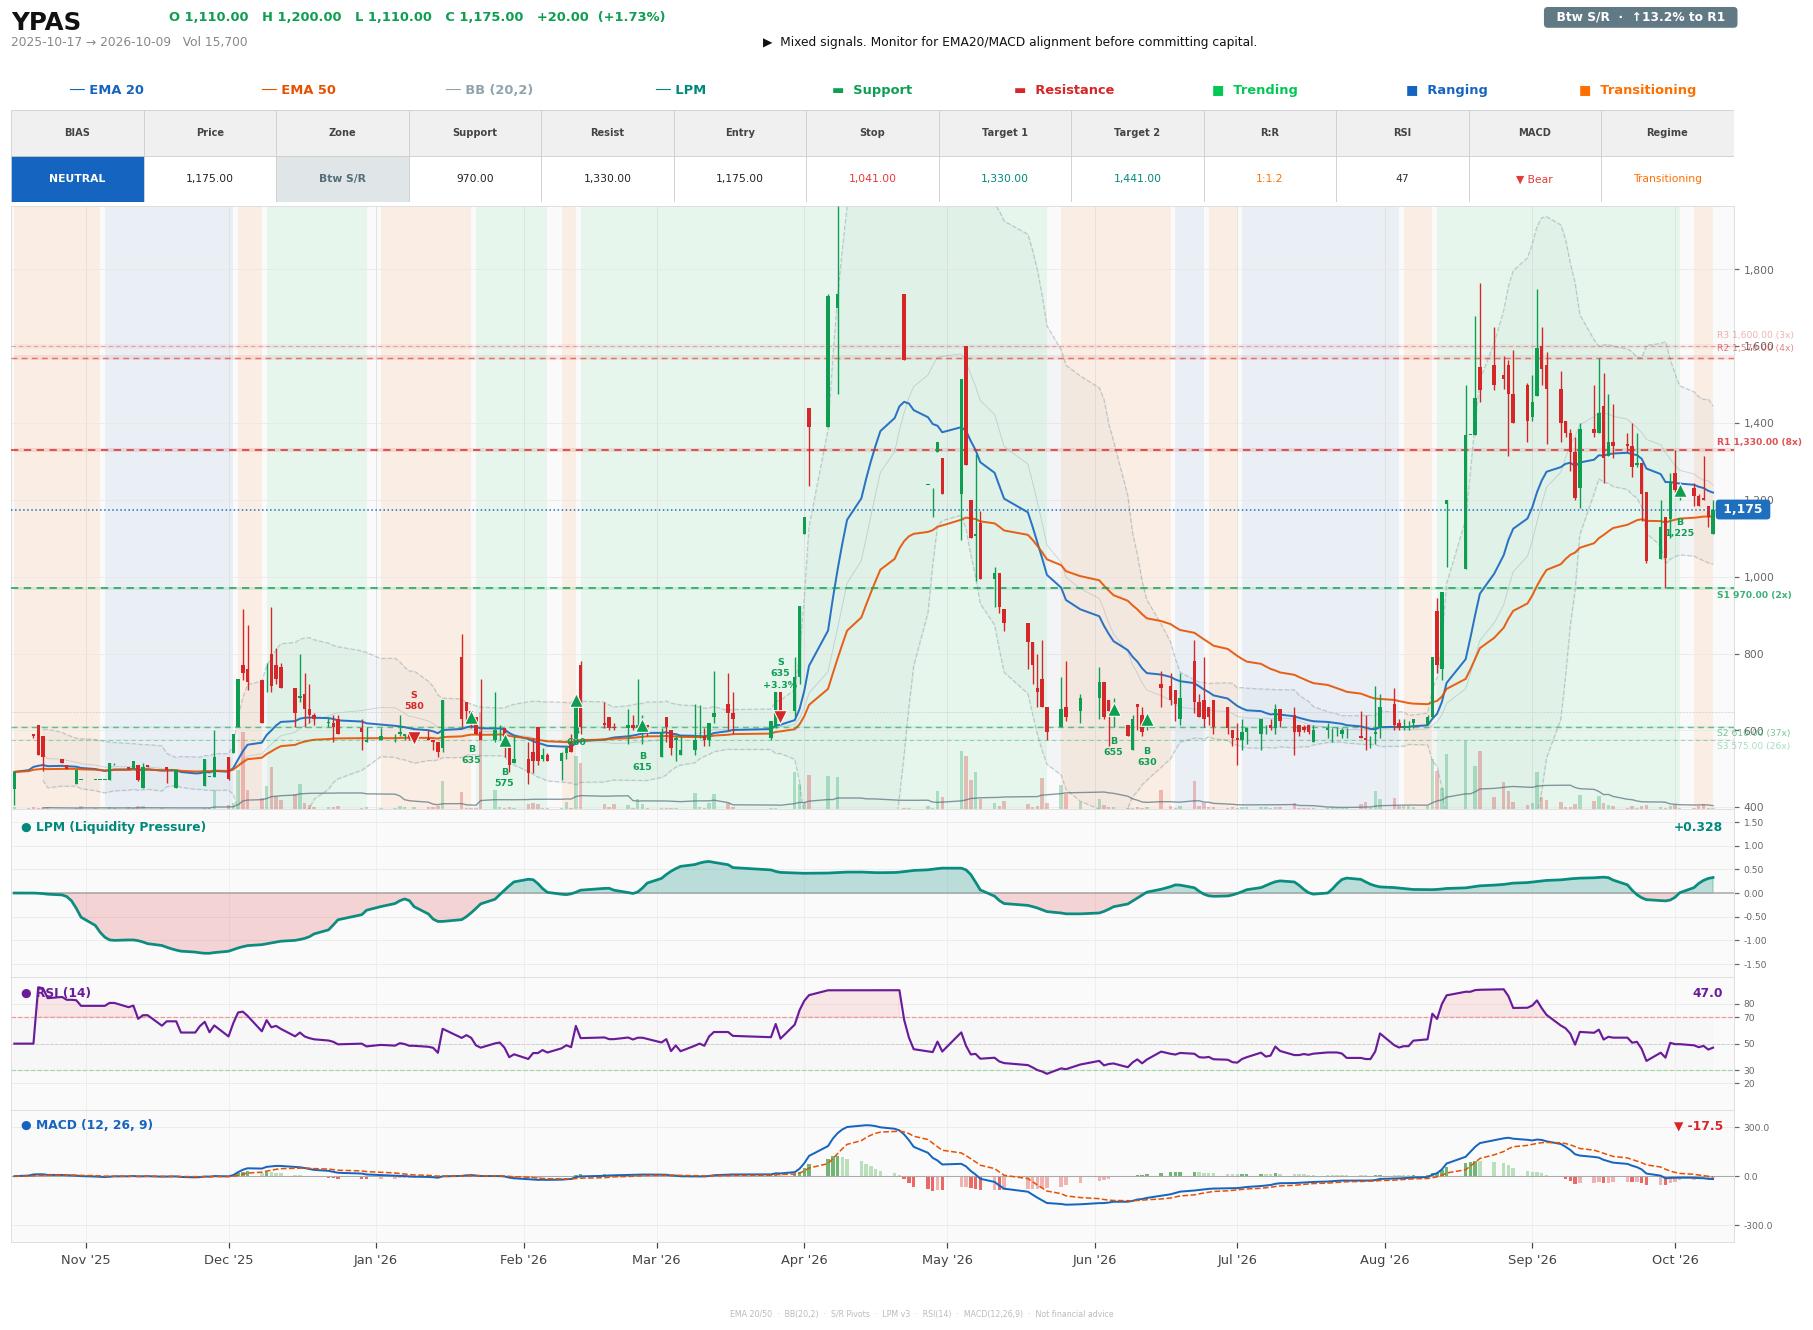
Task: Click the 1,175 current price tag
Action: (1742, 510)
